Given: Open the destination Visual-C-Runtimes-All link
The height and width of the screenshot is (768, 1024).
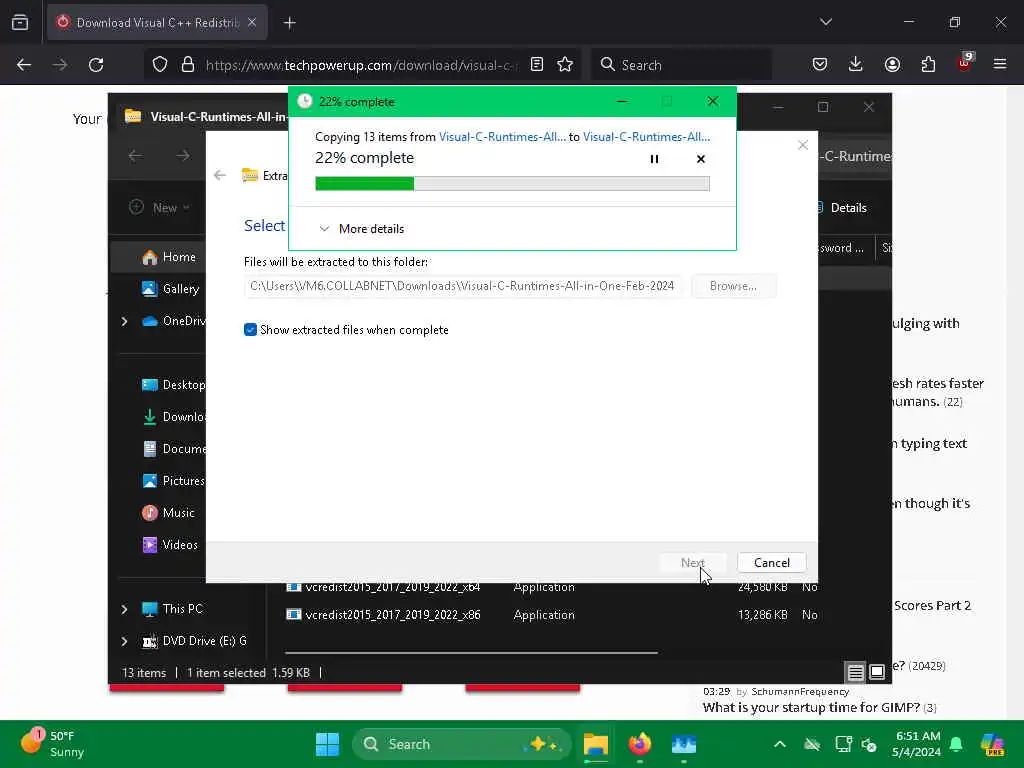Looking at the screenshot, I should pos(646,136).
